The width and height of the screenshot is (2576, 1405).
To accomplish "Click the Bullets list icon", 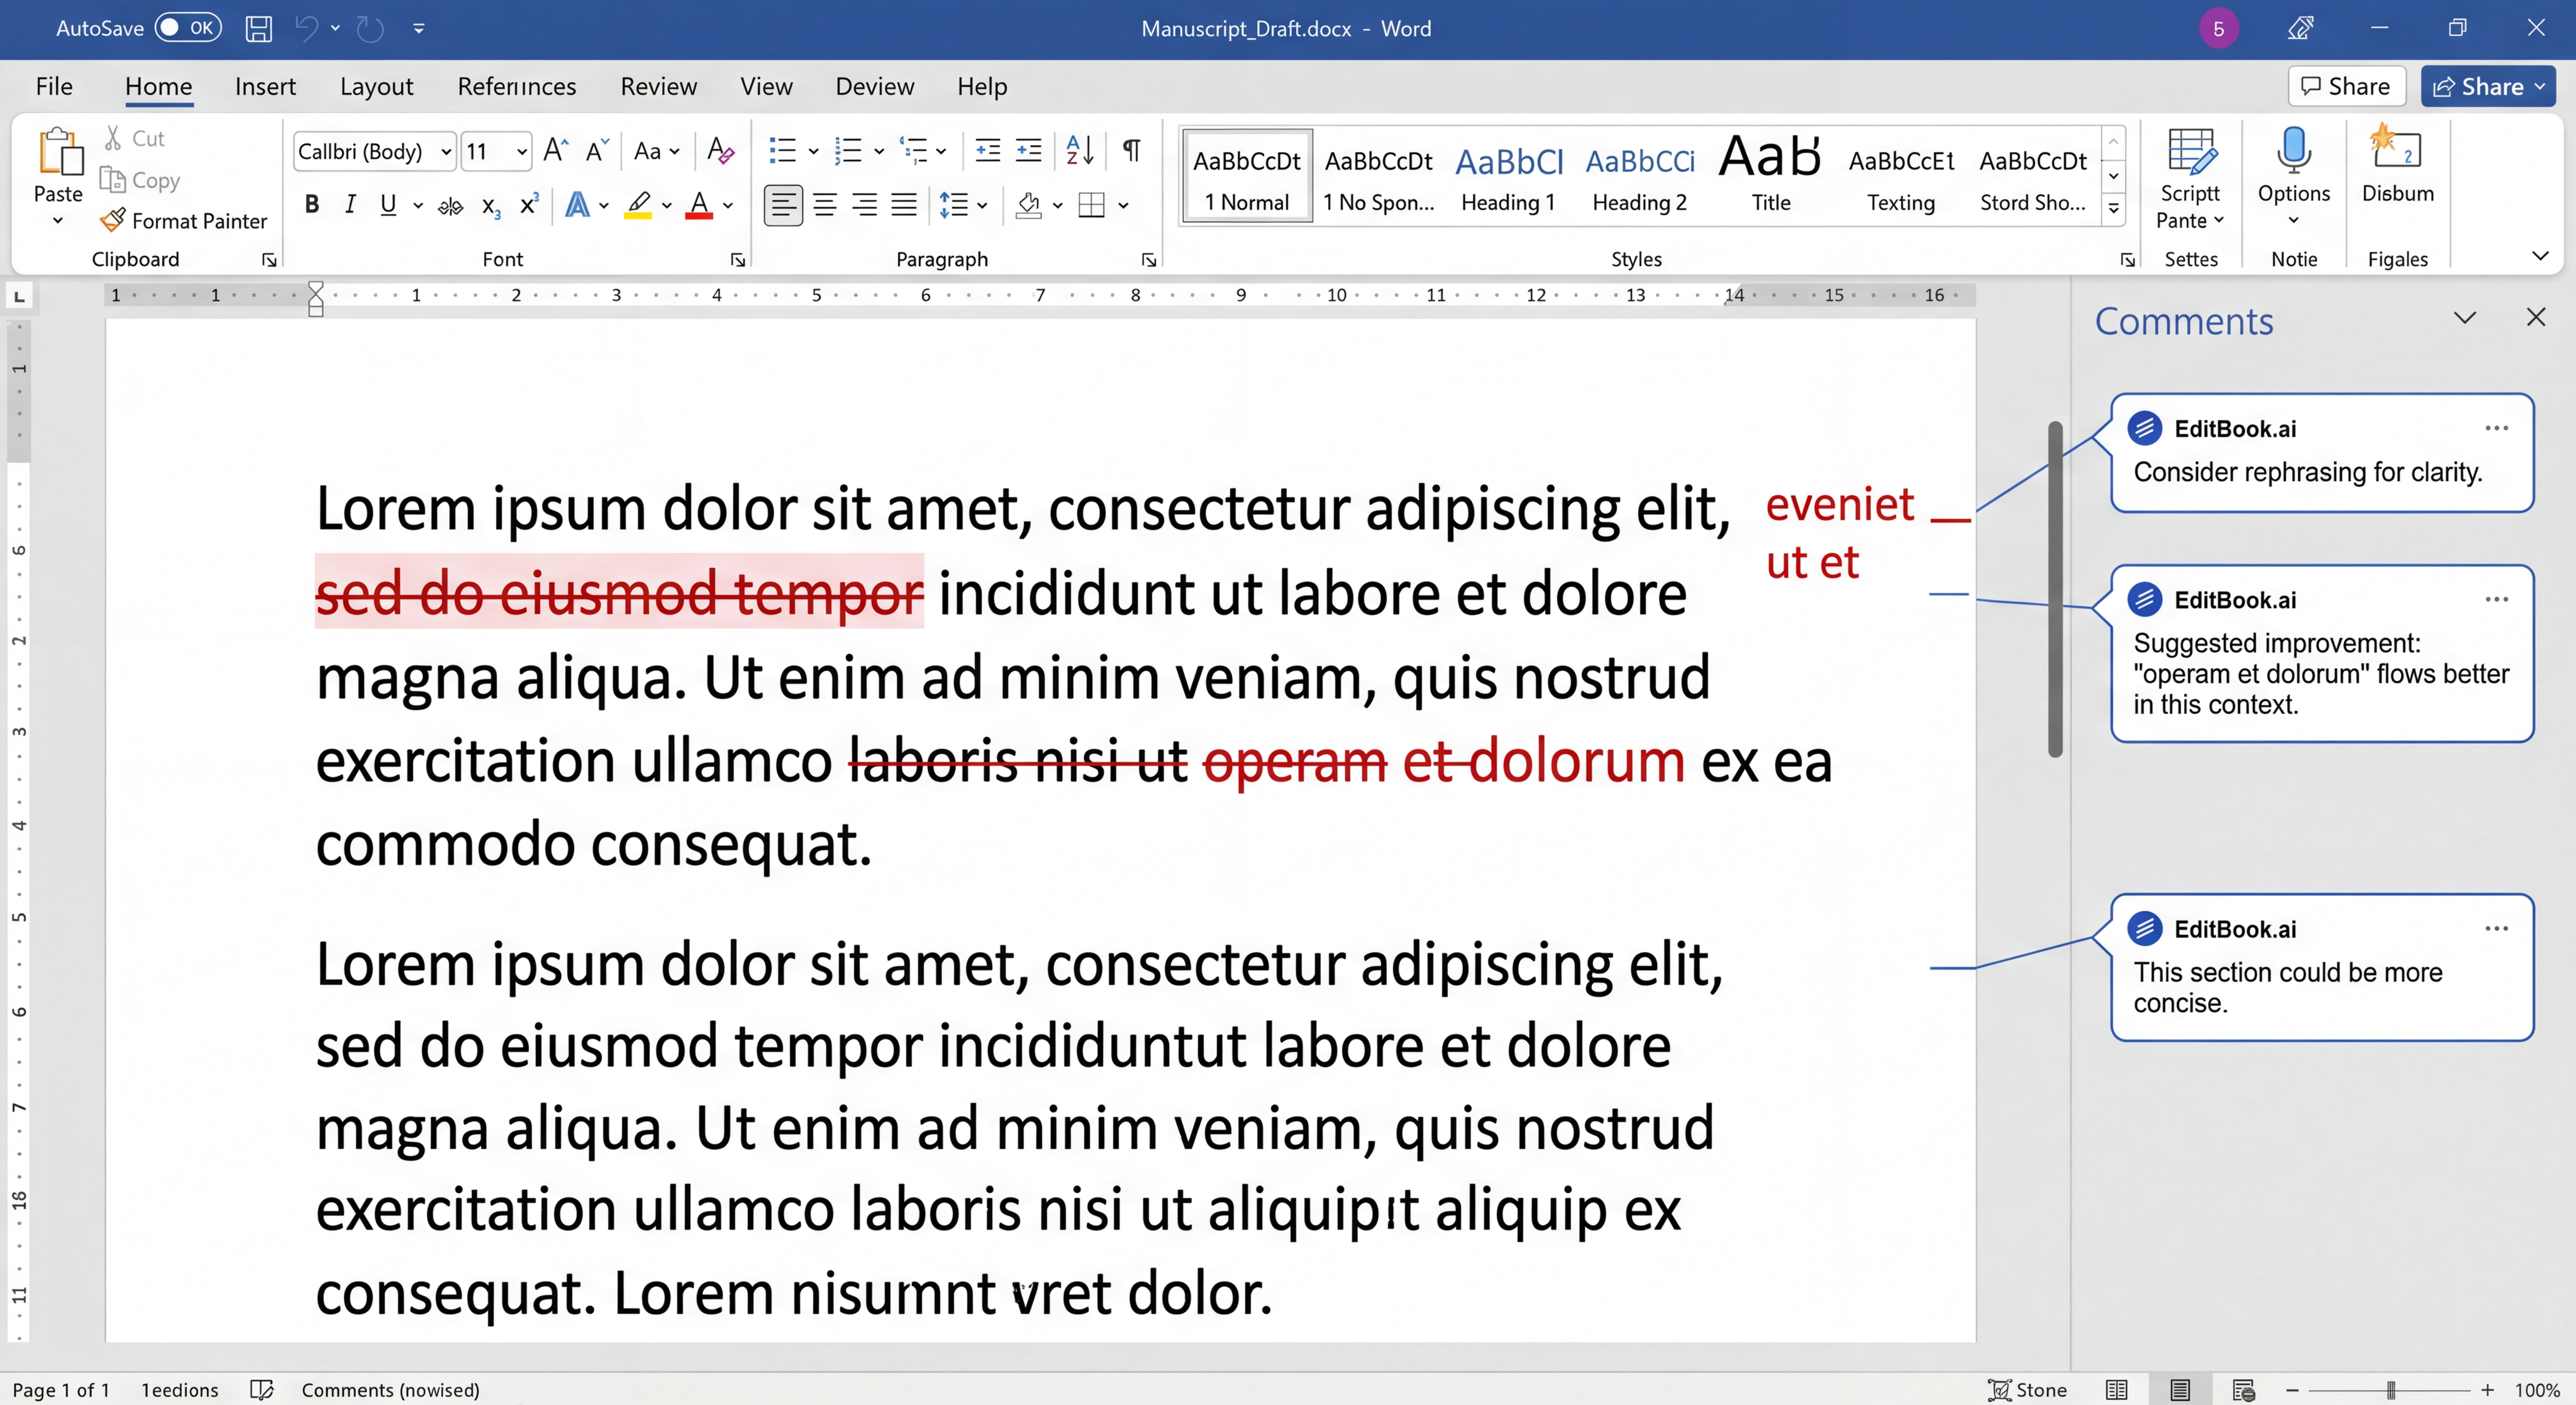I will [782, 150].
